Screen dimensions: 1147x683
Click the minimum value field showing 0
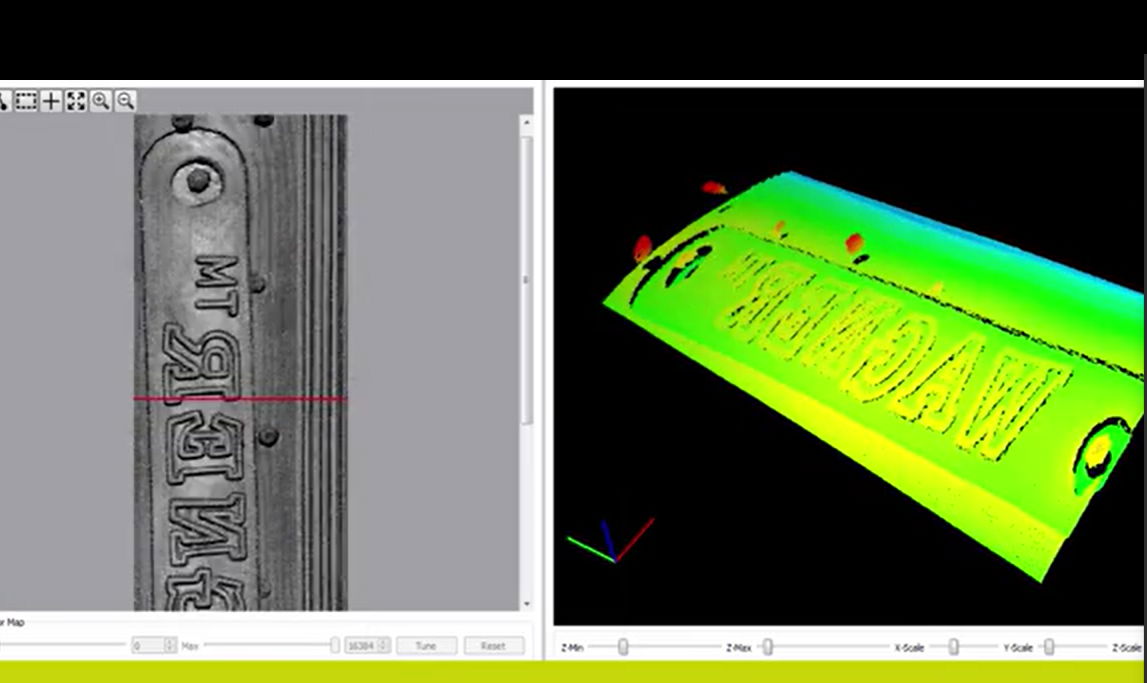click(x=147, y=646)
